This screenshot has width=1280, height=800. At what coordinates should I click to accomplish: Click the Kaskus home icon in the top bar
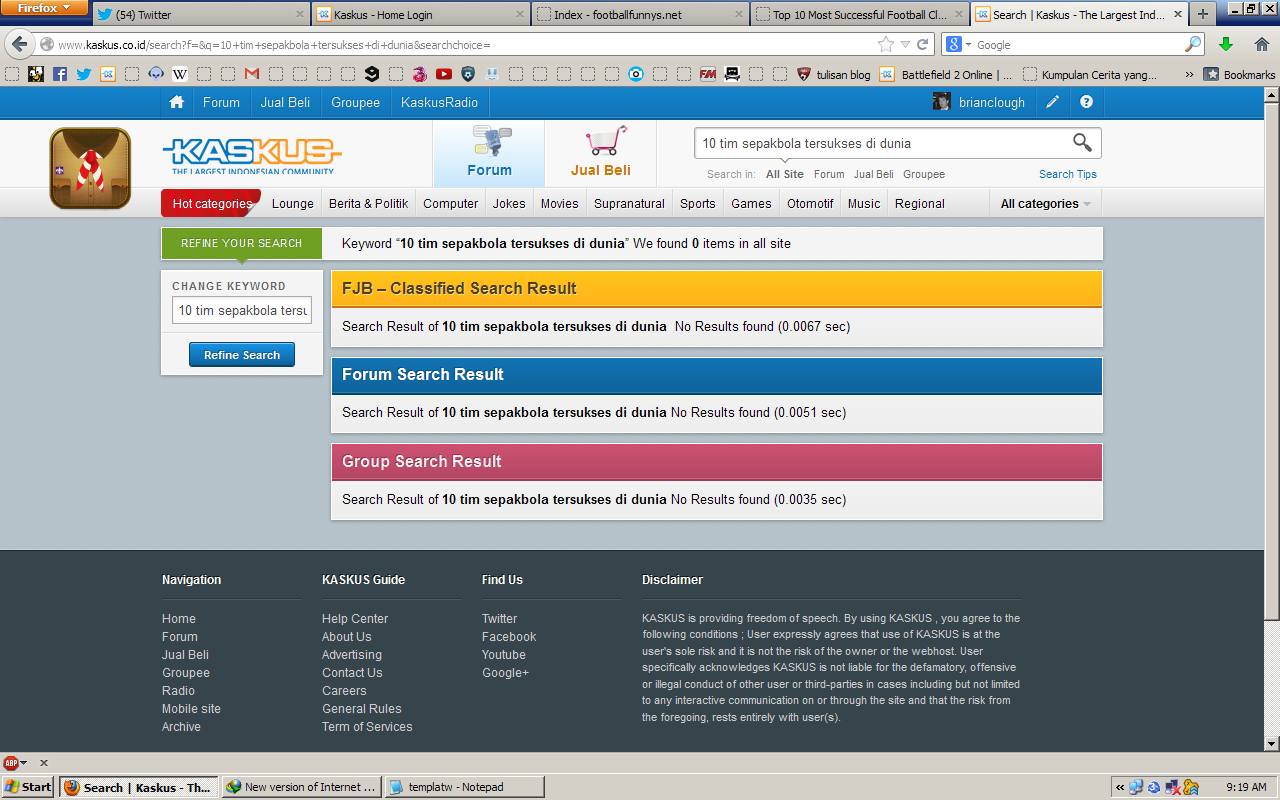177,102
